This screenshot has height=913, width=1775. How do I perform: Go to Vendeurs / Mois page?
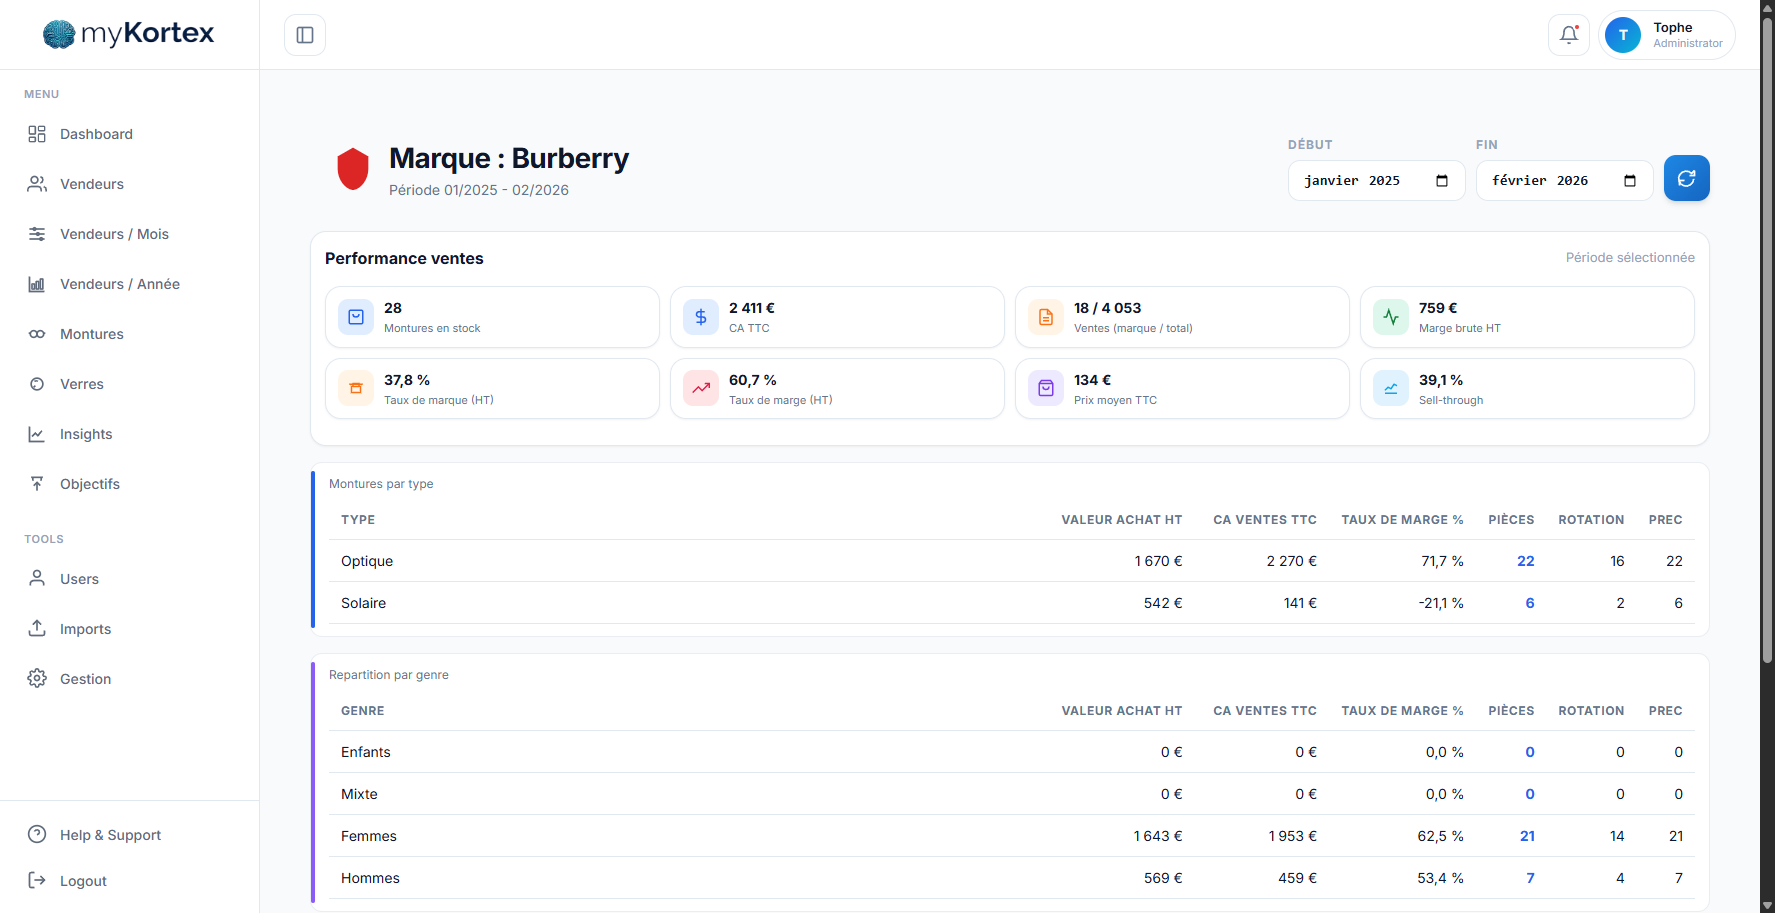point(114,234)
